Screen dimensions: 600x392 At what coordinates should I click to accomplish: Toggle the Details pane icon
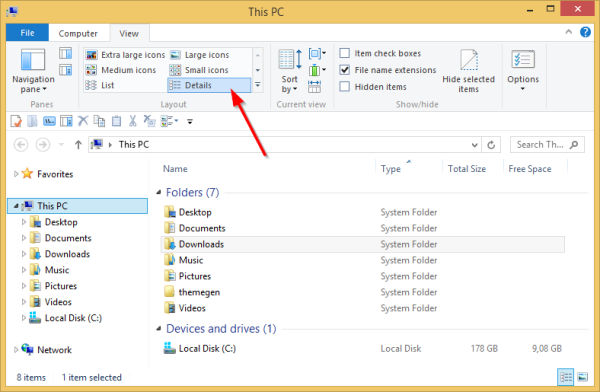[x=65, y=70]
